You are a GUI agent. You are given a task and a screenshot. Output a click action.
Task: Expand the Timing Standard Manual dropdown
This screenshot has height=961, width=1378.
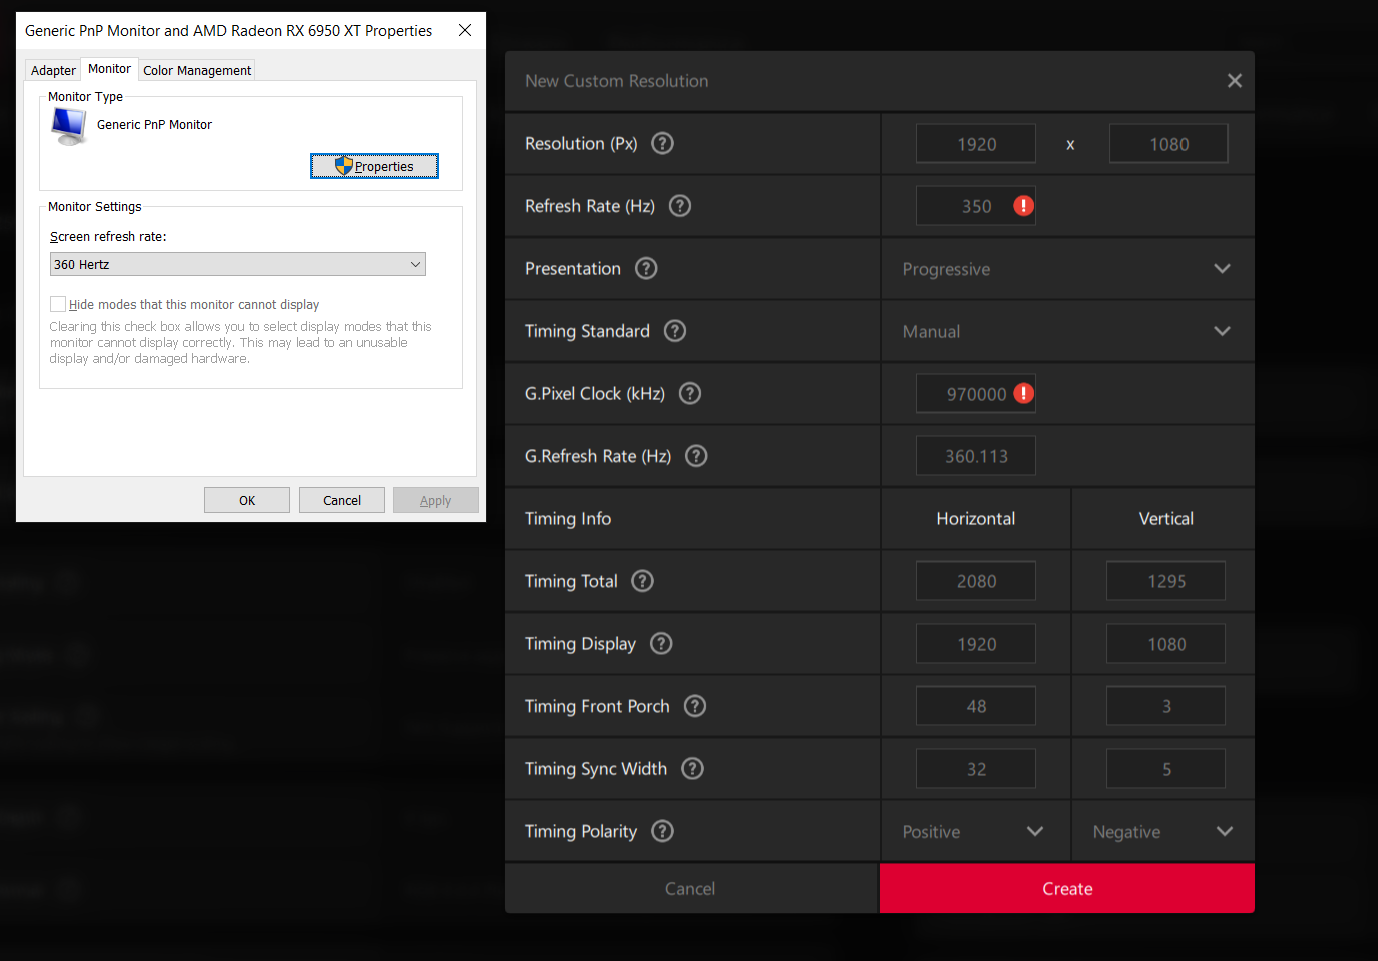pos(1067,331)
